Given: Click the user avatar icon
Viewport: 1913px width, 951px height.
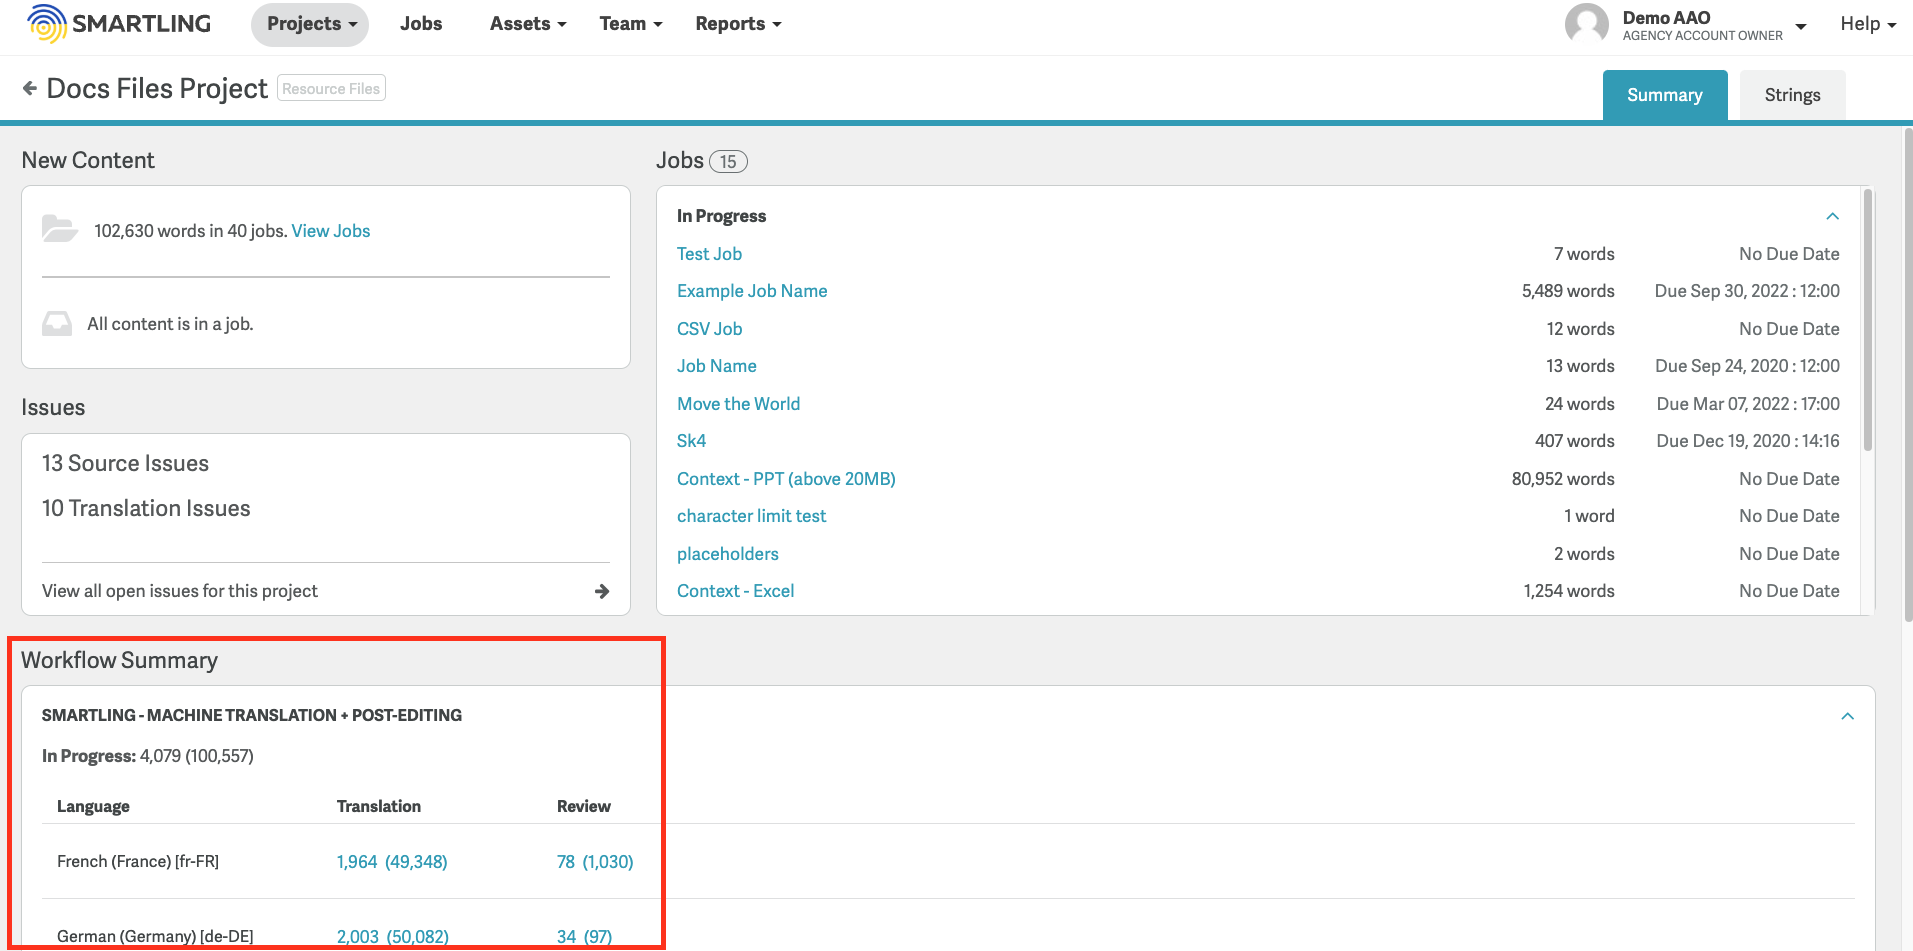Looking at the screenshot, I should point(1587,24).
